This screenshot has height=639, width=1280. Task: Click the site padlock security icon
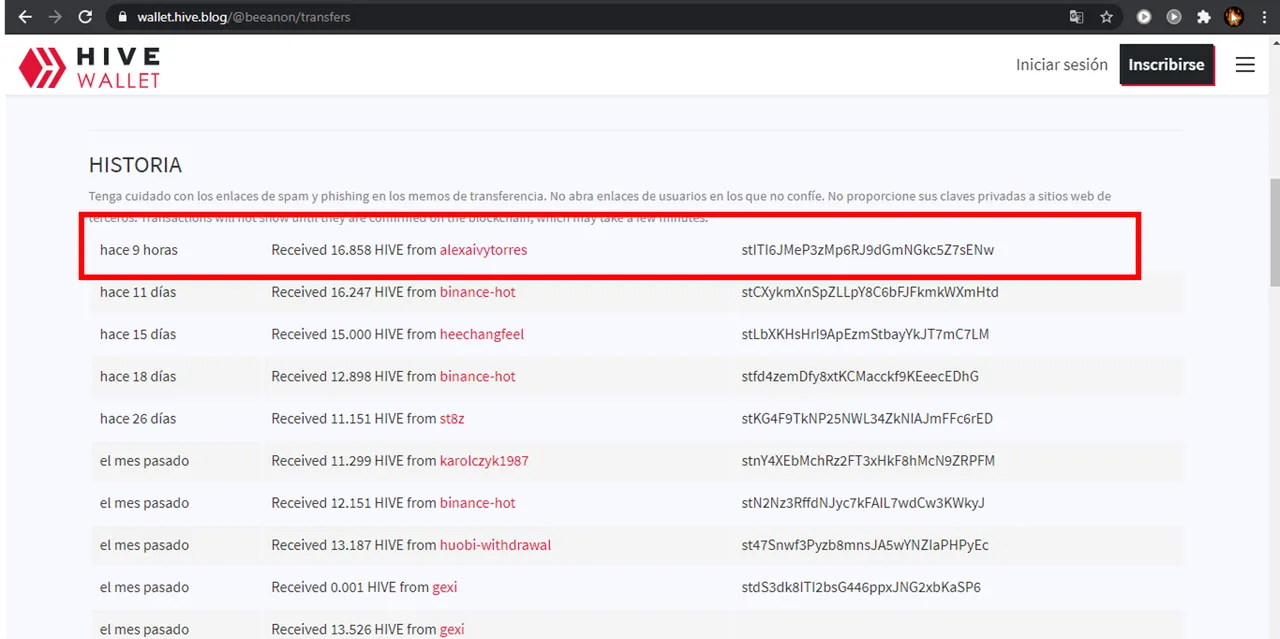122,17
